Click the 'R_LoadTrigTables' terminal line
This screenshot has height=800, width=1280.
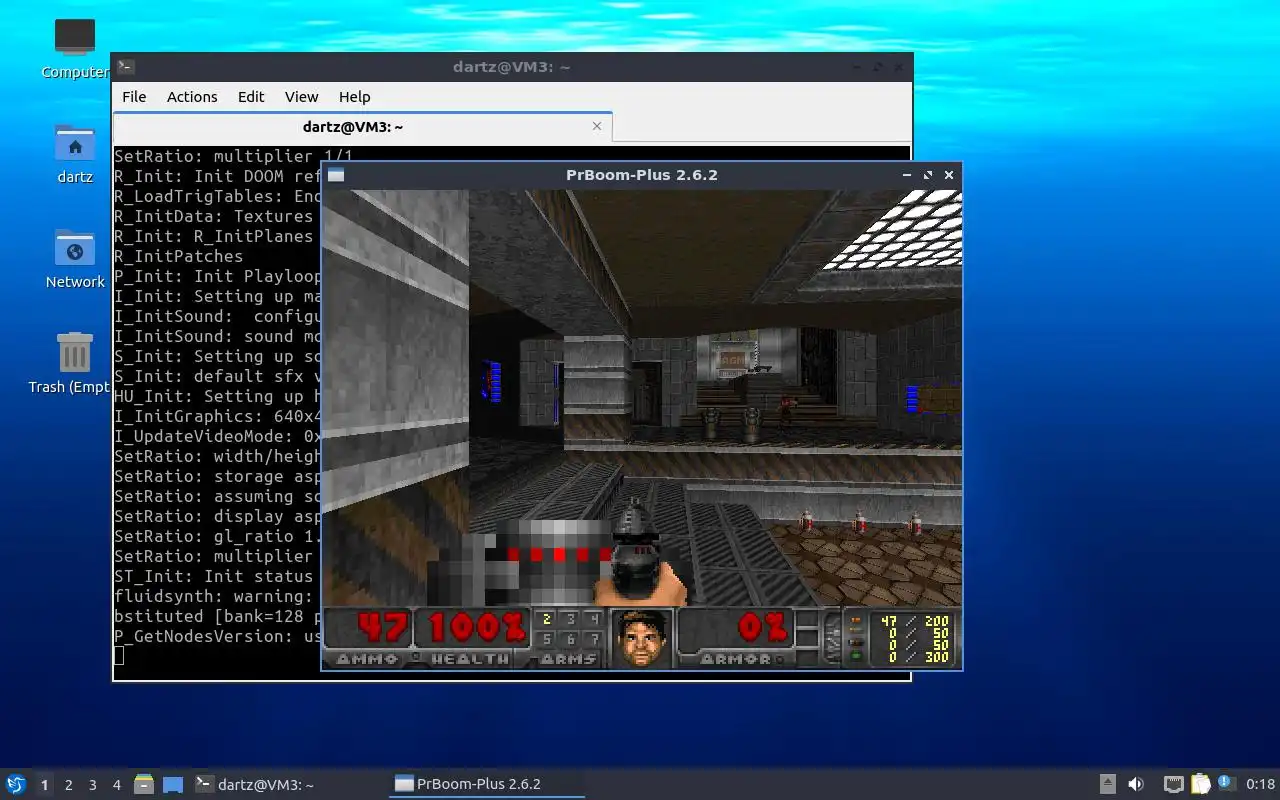(x=218, y=196)
